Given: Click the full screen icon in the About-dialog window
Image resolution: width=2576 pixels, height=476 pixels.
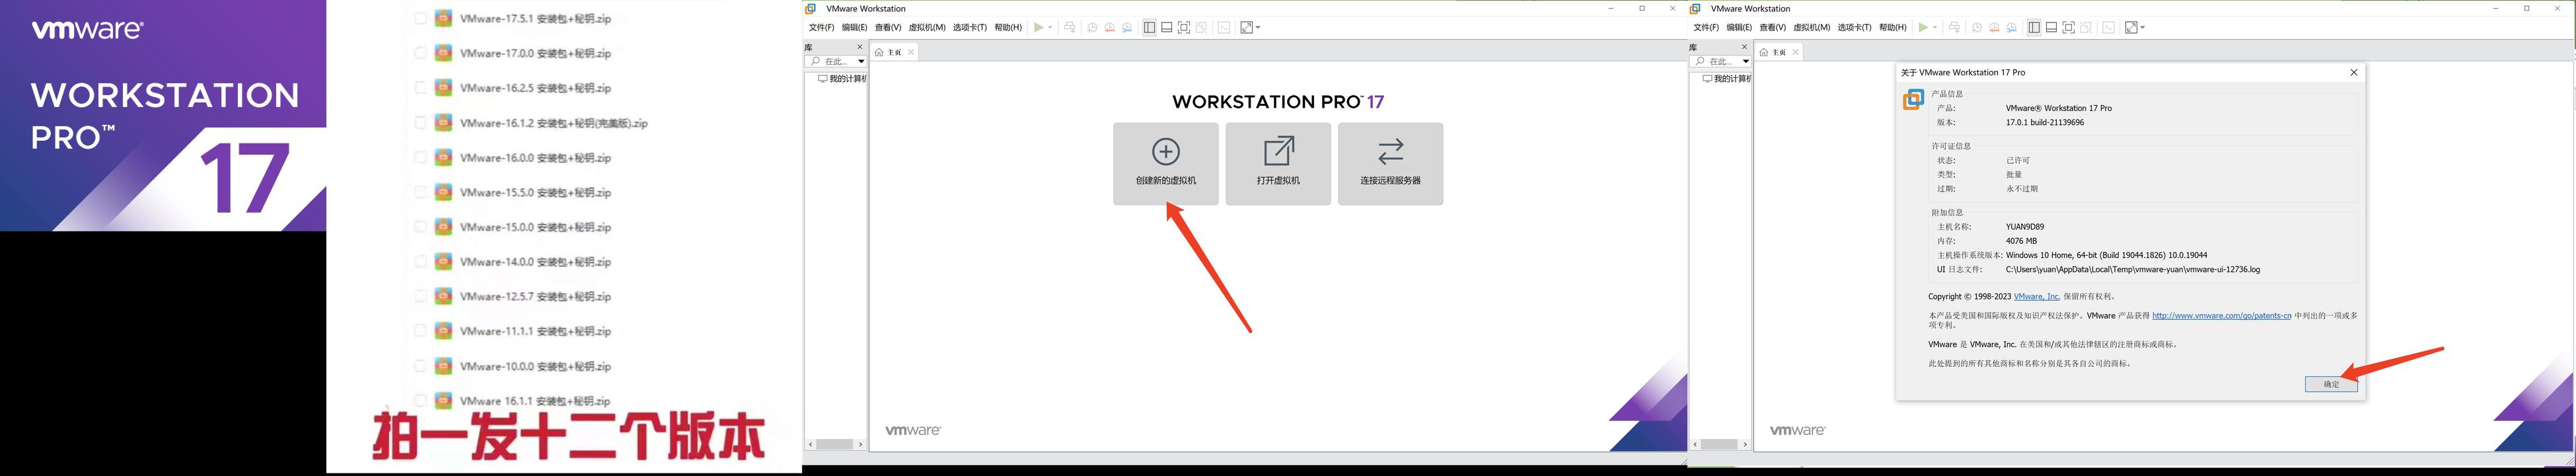Looking at the screenshot, I should point(2069,27).
